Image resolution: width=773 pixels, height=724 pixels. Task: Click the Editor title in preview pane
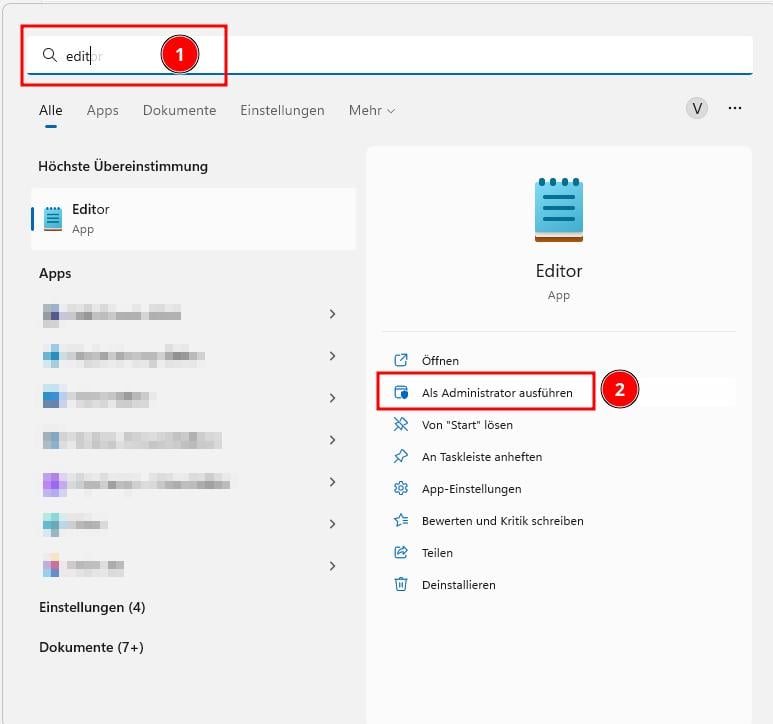(559, 271)
